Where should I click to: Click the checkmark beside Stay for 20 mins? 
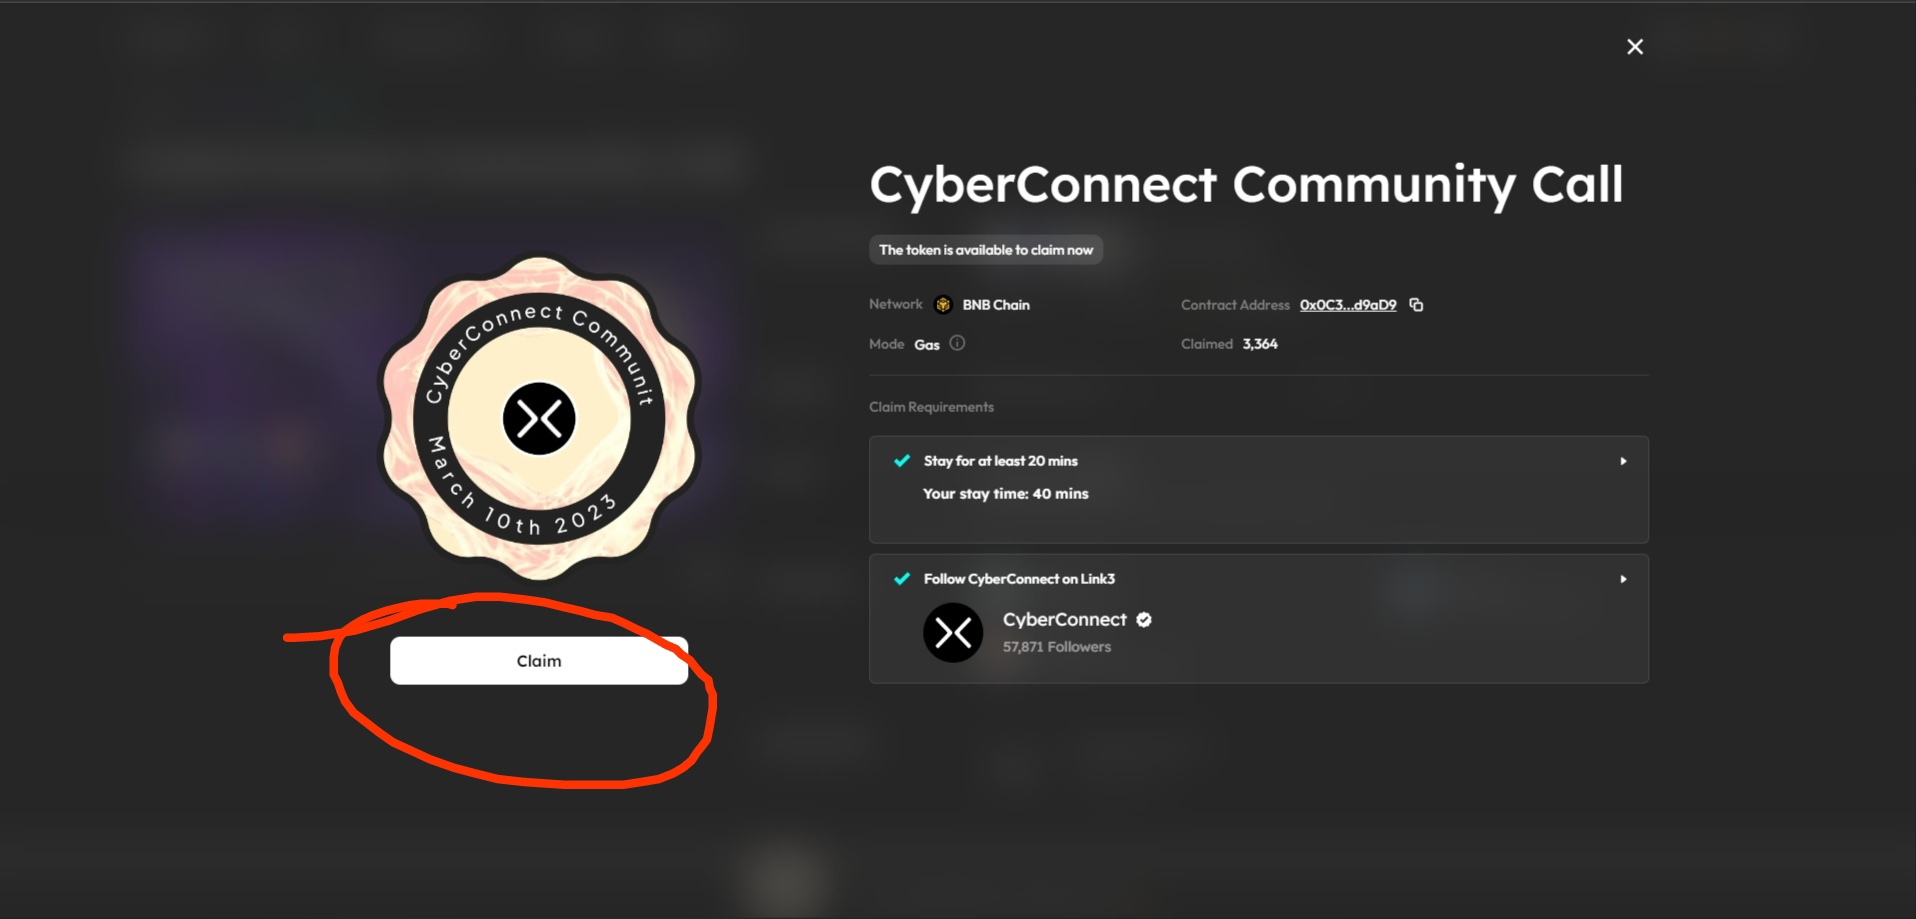click(902, 461)
